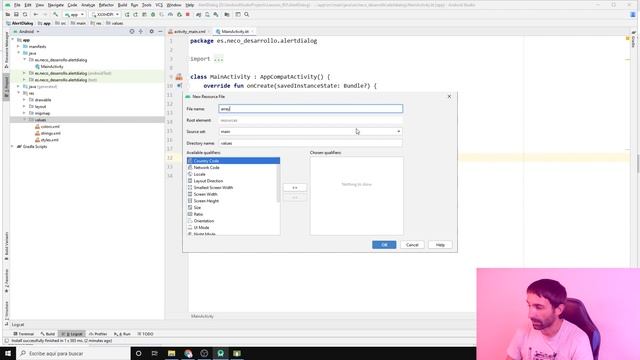The image size is (640, 360).
Task: Open the File menu
Action: click(x=17, y=5)
